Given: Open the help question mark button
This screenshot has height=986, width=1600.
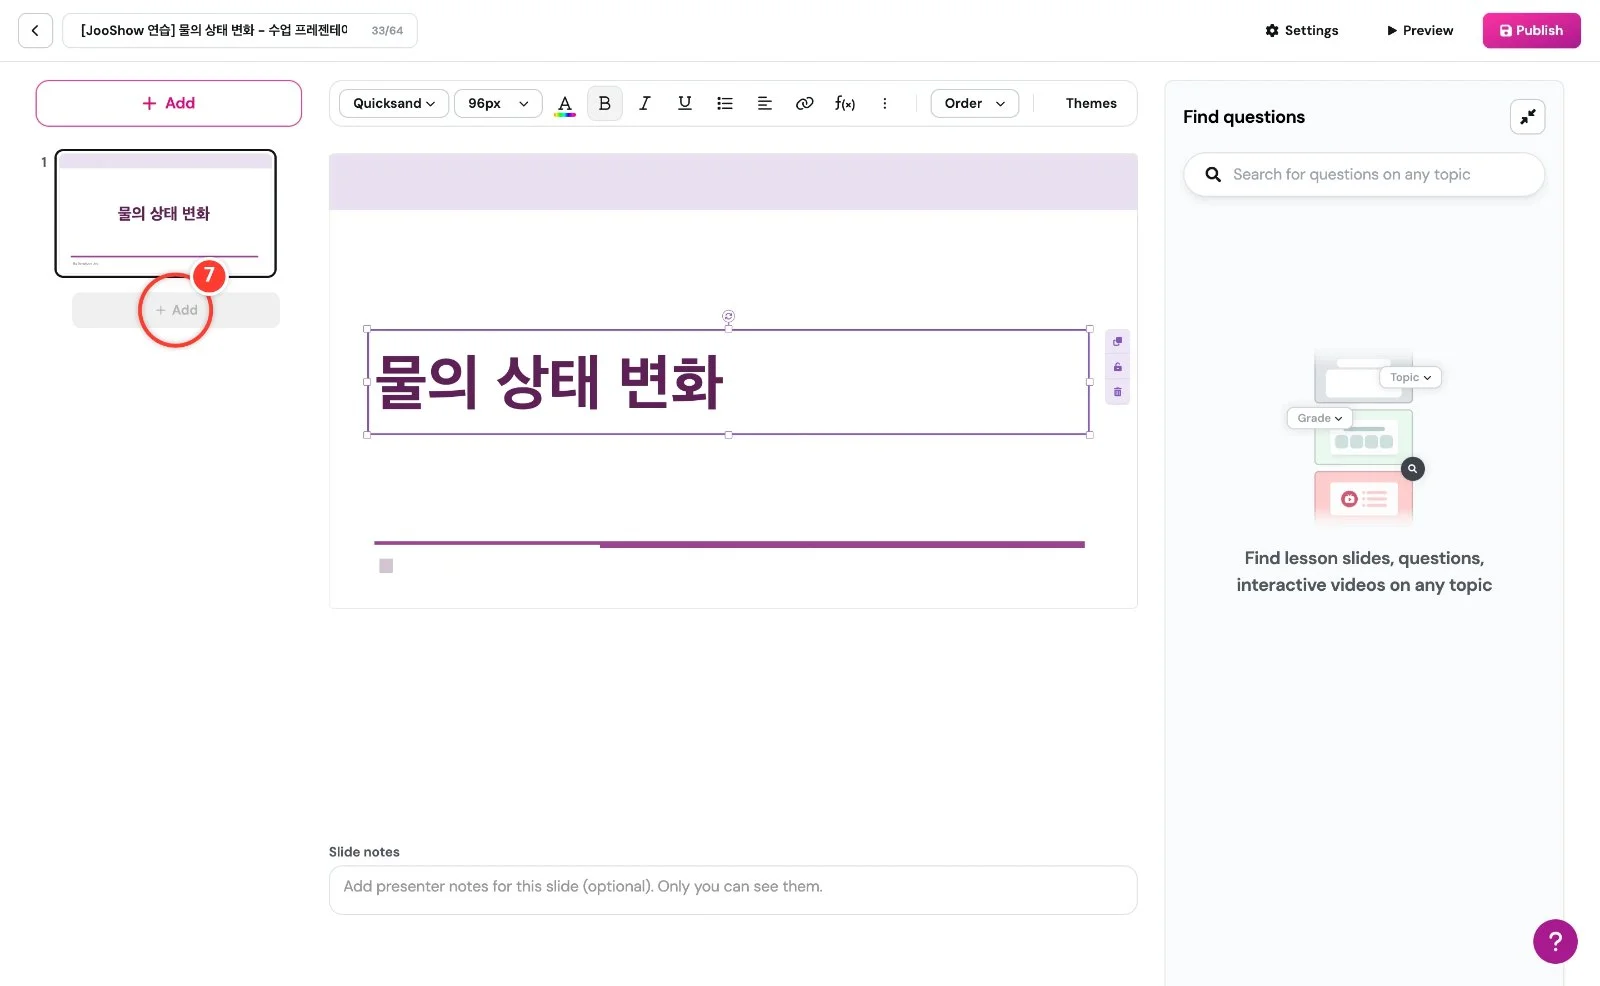Looking at the screenshot, I should click(x=1555, y=941).
